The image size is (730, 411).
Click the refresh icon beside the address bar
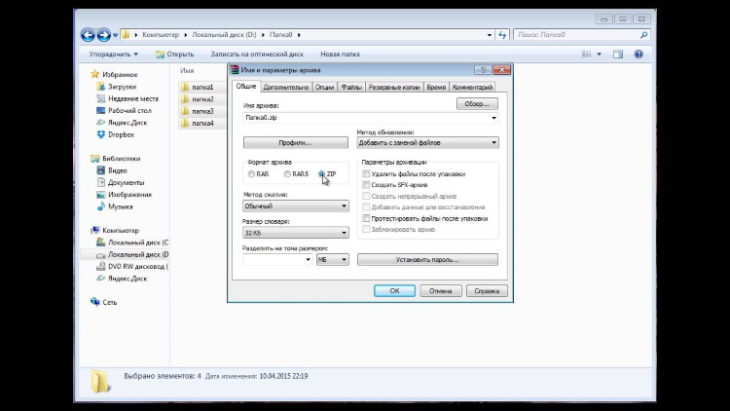point(502,35)
